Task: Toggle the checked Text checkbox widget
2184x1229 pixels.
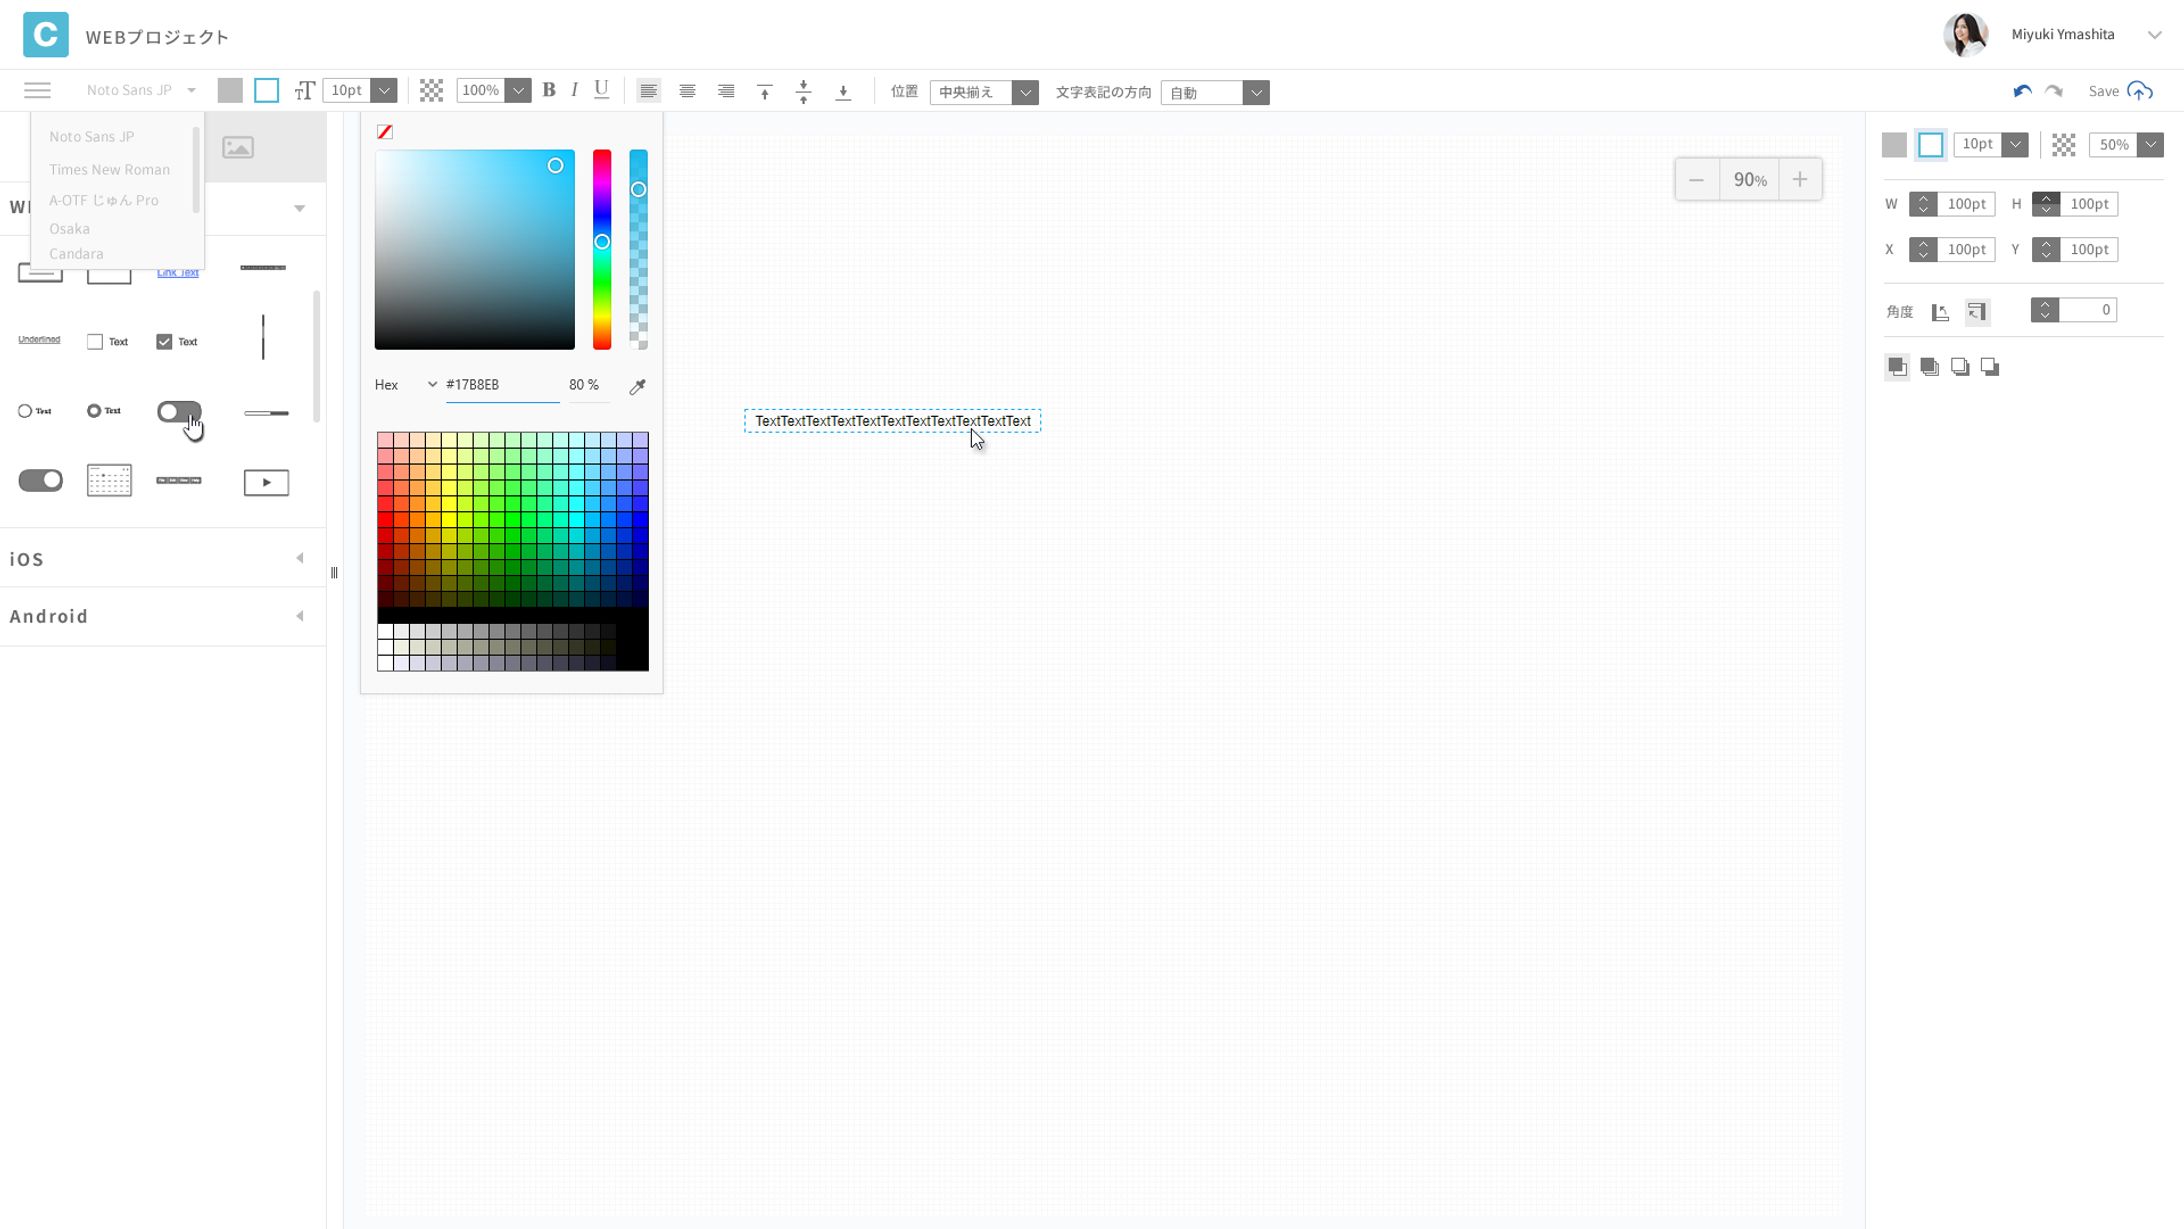Action: [x=164, y=342]
